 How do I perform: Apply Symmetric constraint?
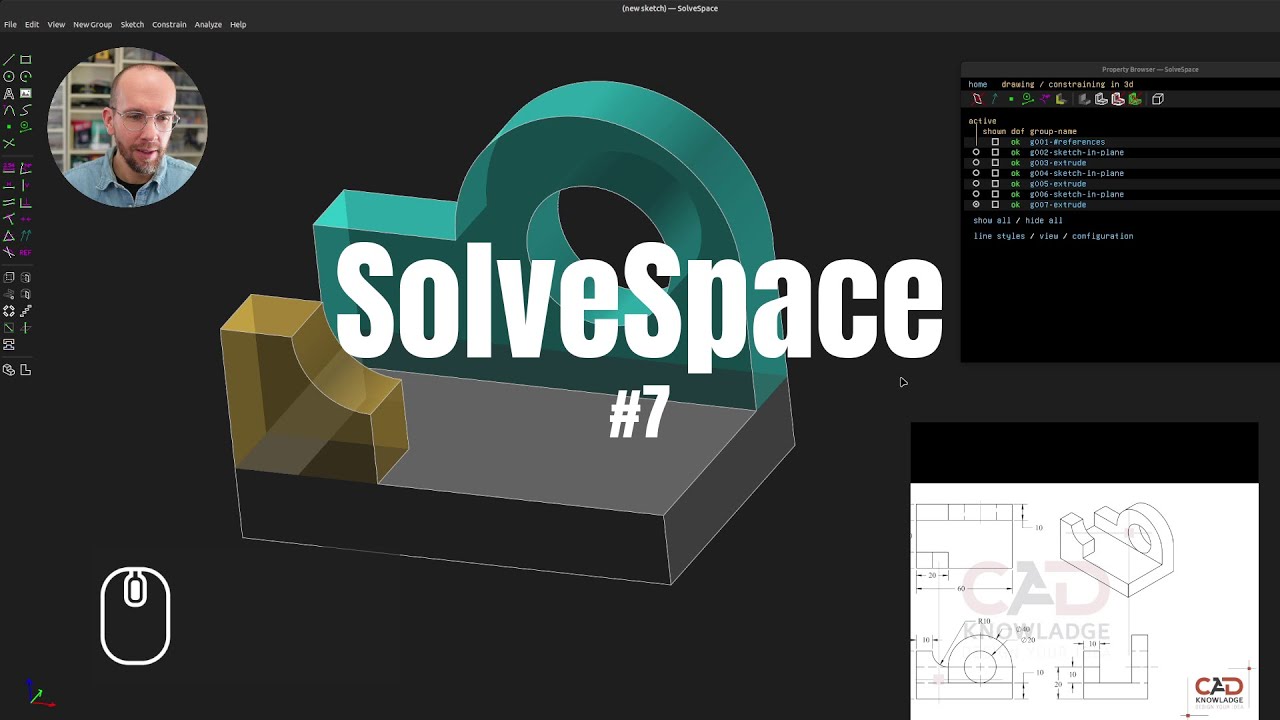click(x=26, y=218)
